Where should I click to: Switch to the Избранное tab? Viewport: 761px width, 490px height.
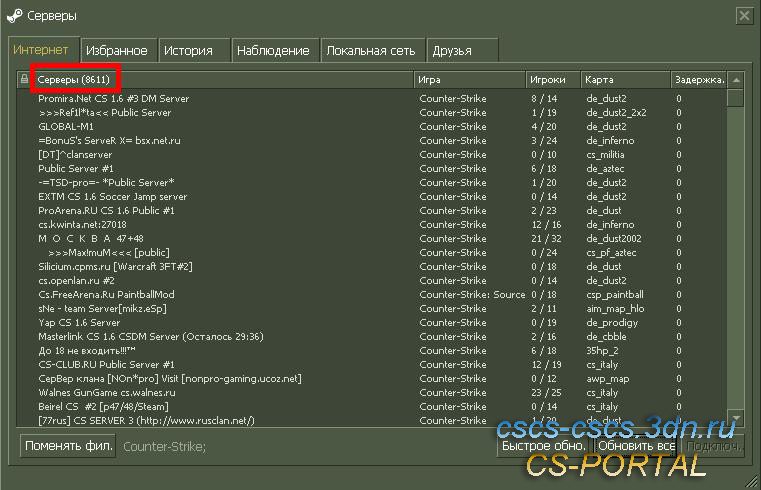tap(117, 50)
